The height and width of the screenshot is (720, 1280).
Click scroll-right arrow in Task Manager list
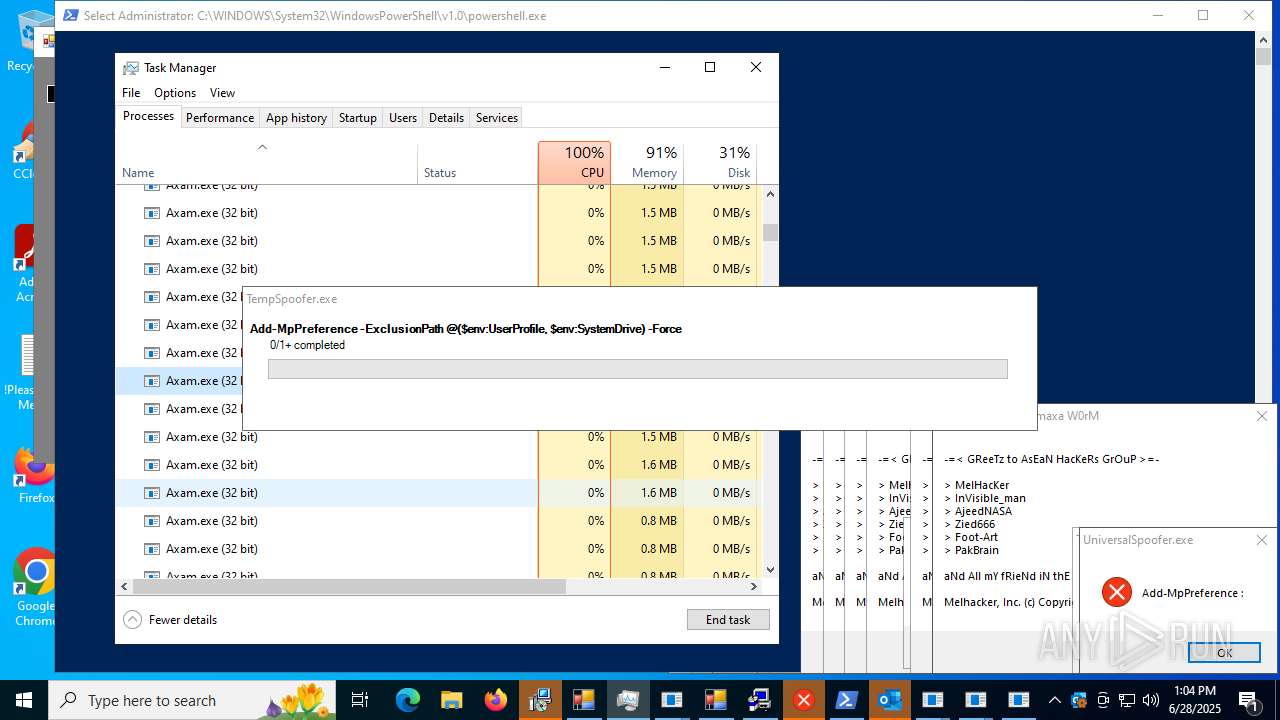tap(755, 587)
